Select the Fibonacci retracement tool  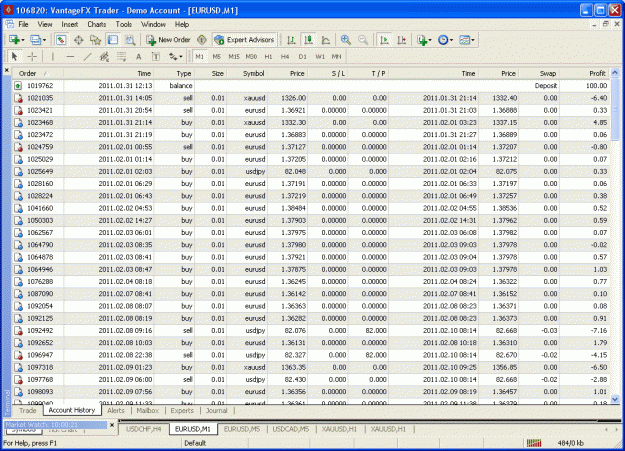click(122, 57)
